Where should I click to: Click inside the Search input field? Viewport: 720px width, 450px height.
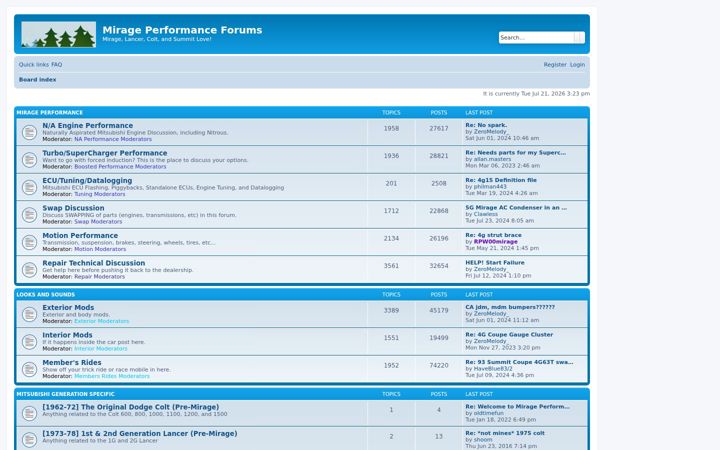tap(536, 38)
